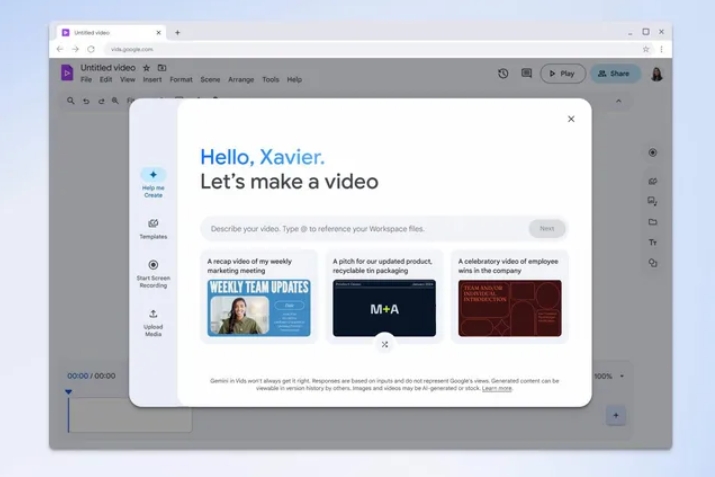Click the Undo toolbar icon
This screenshot has height=477, width=715.
[x=86, y=101]
